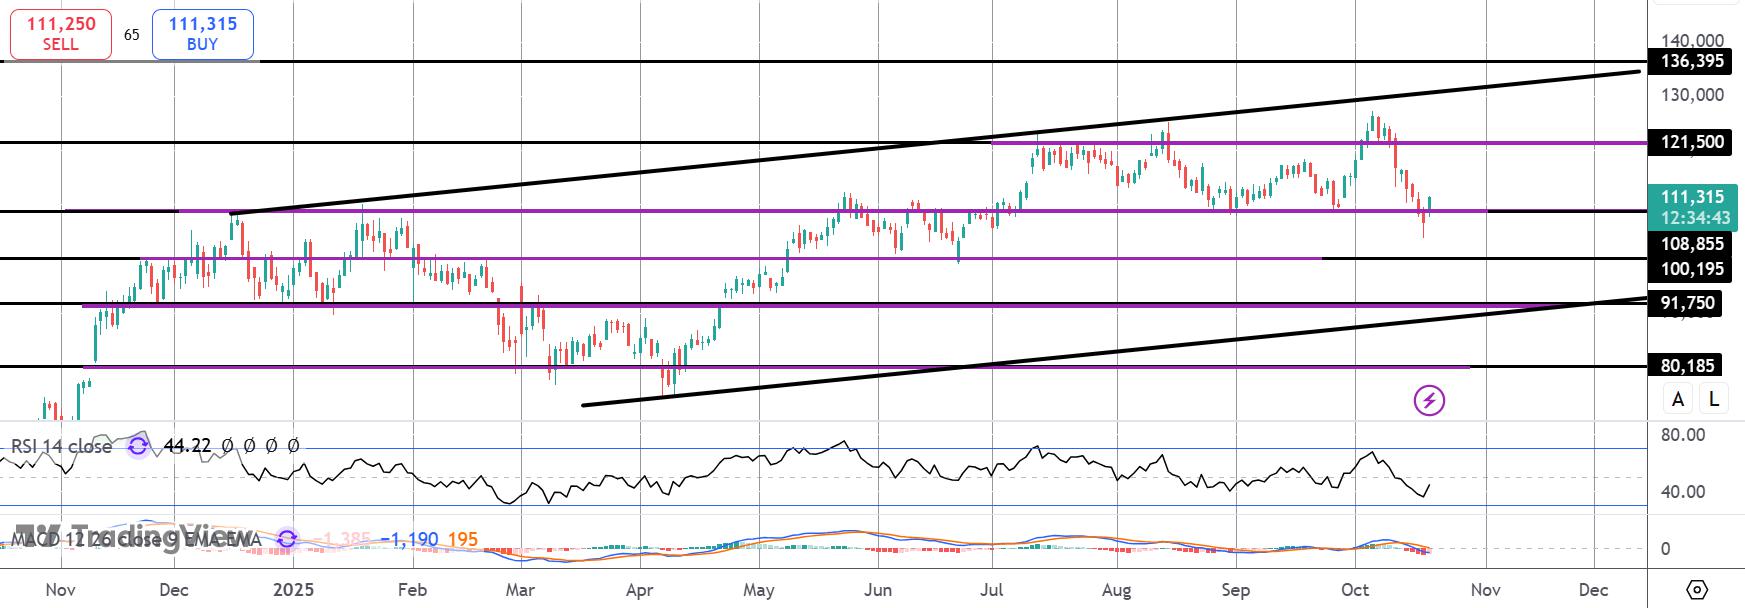Open the RSI 14 close indicator legend
Image resolution: width=1745 pixels, height=608 pixels.
(61, 446)
